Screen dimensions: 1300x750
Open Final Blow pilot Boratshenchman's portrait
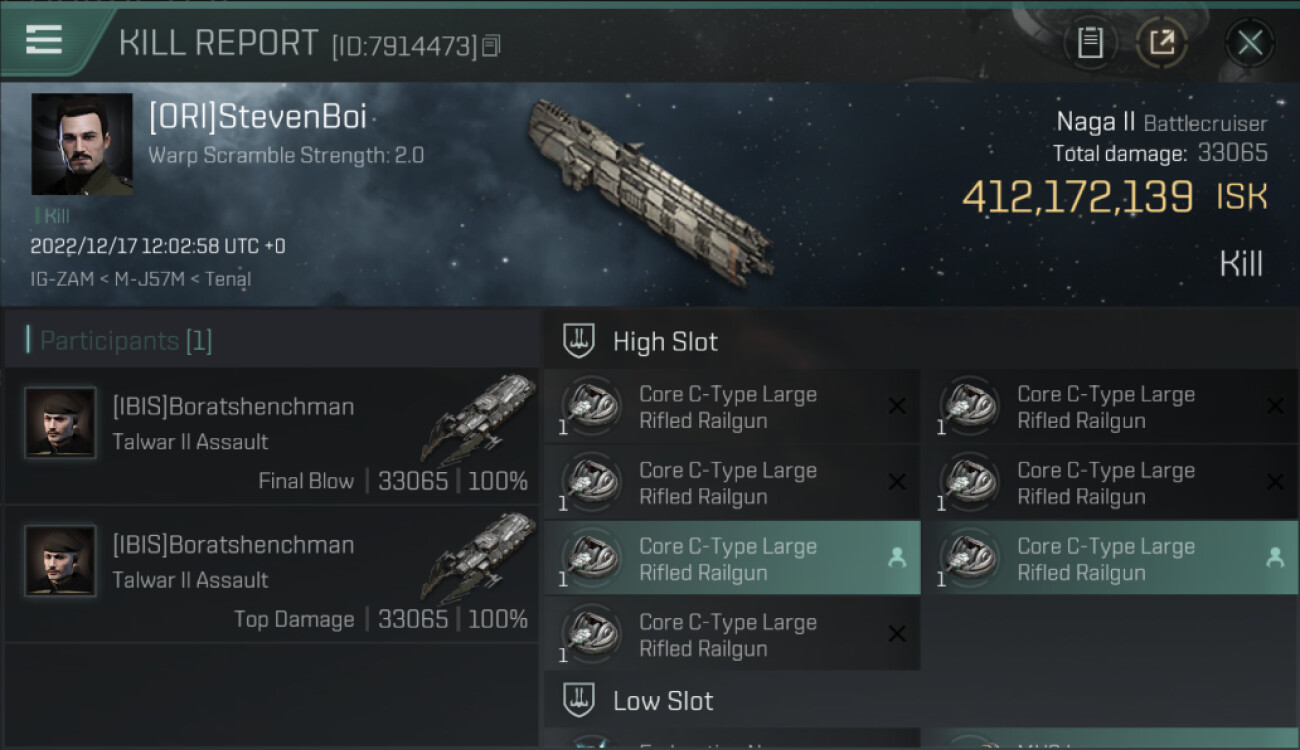[x=60, y=423]
